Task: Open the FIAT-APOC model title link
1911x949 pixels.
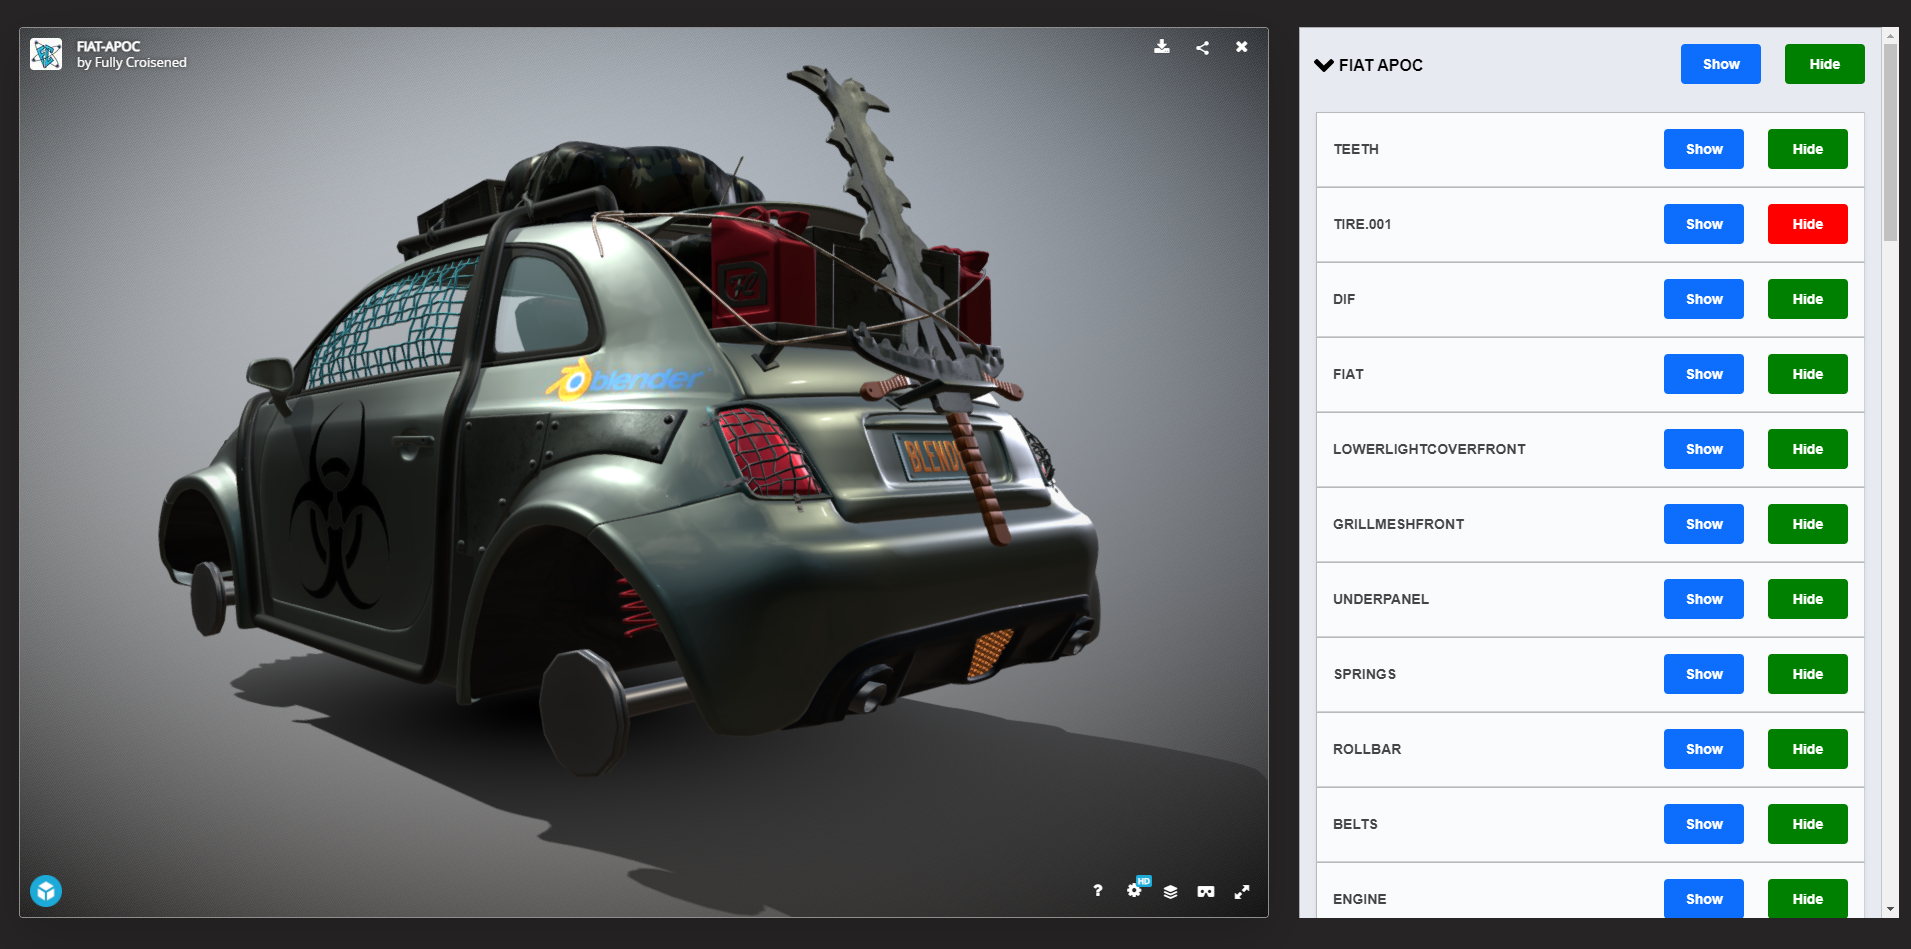Action: (x=108, y=46)
